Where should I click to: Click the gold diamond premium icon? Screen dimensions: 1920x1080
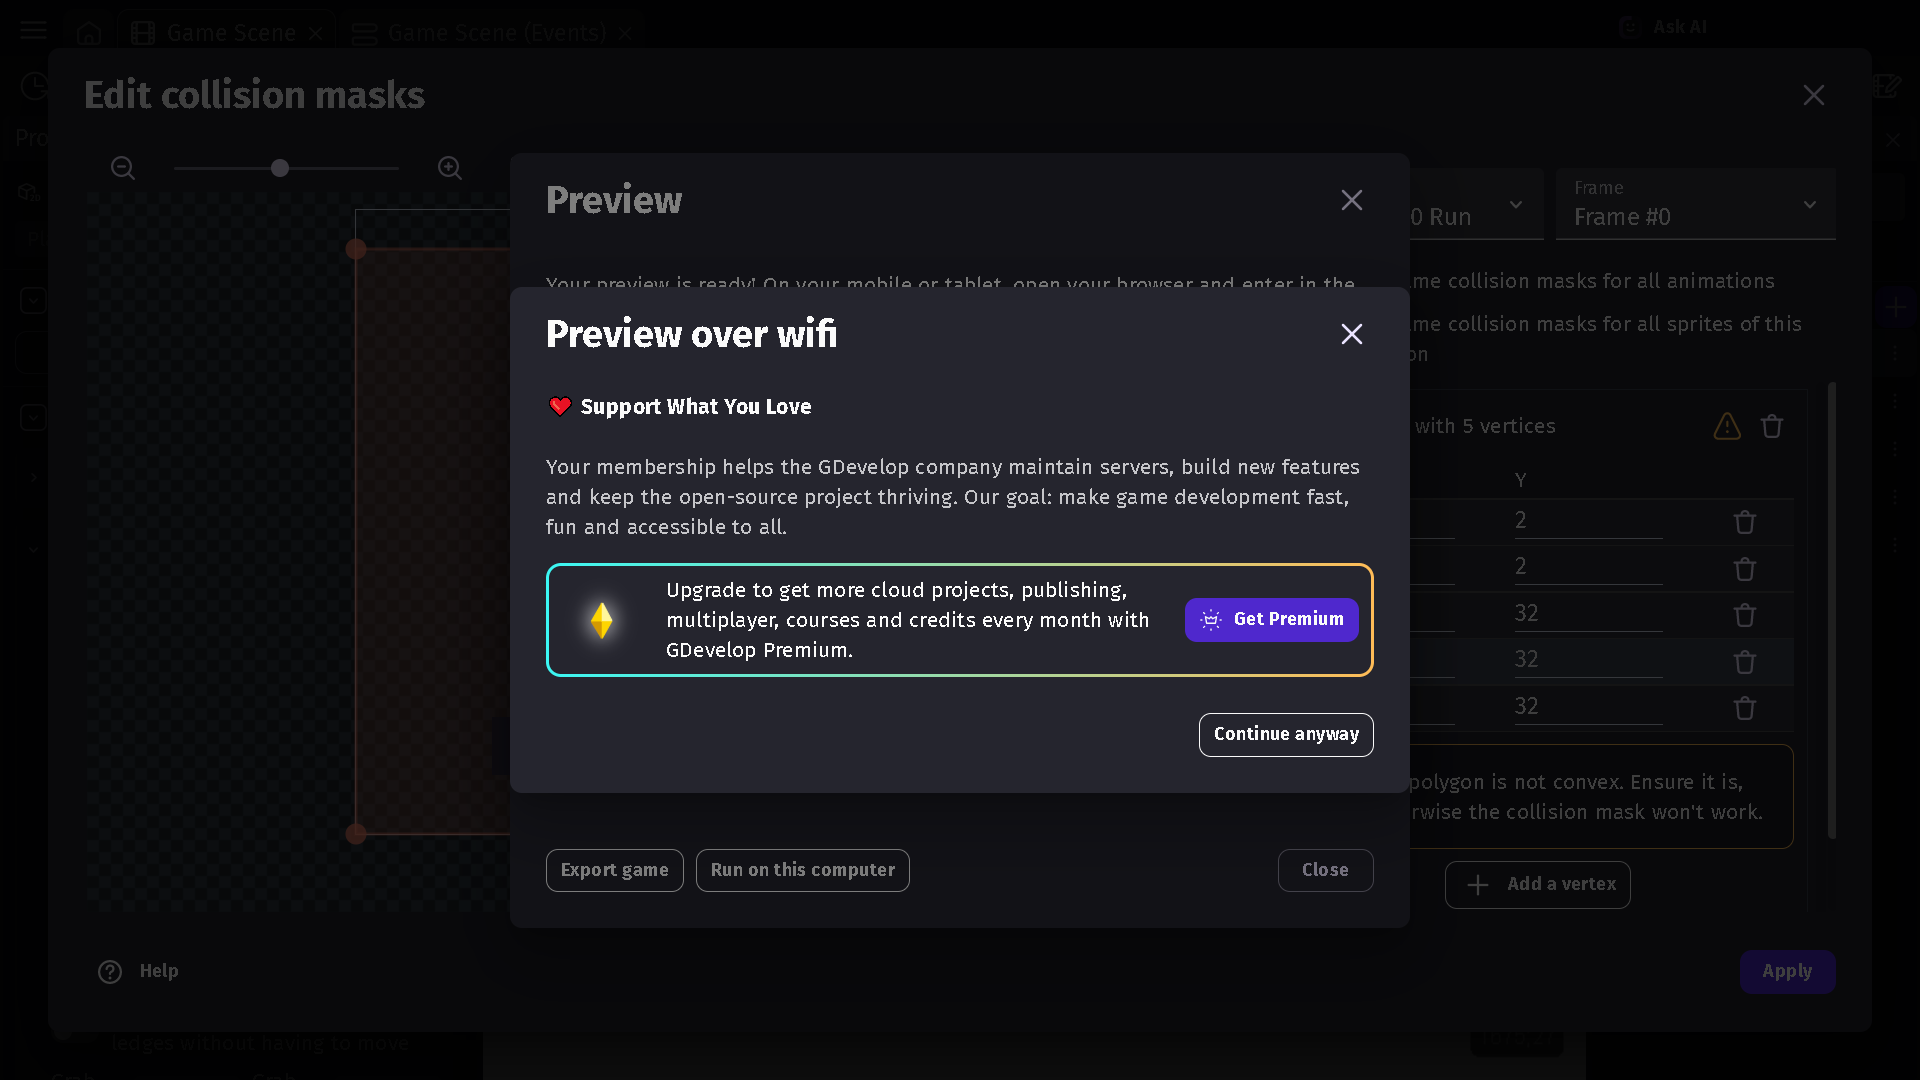[x=601, y=620]
